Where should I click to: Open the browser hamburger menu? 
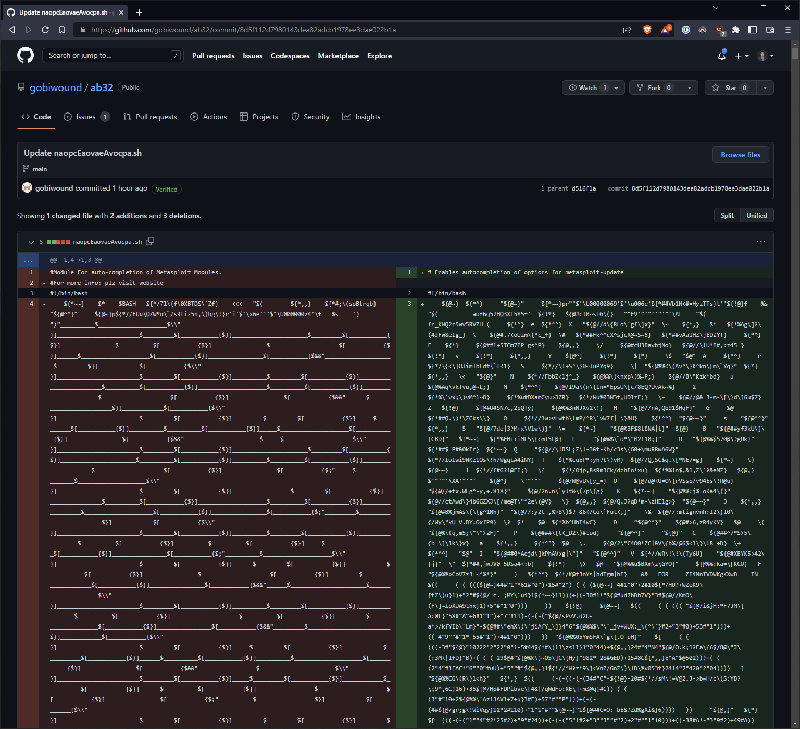(788, 30)
